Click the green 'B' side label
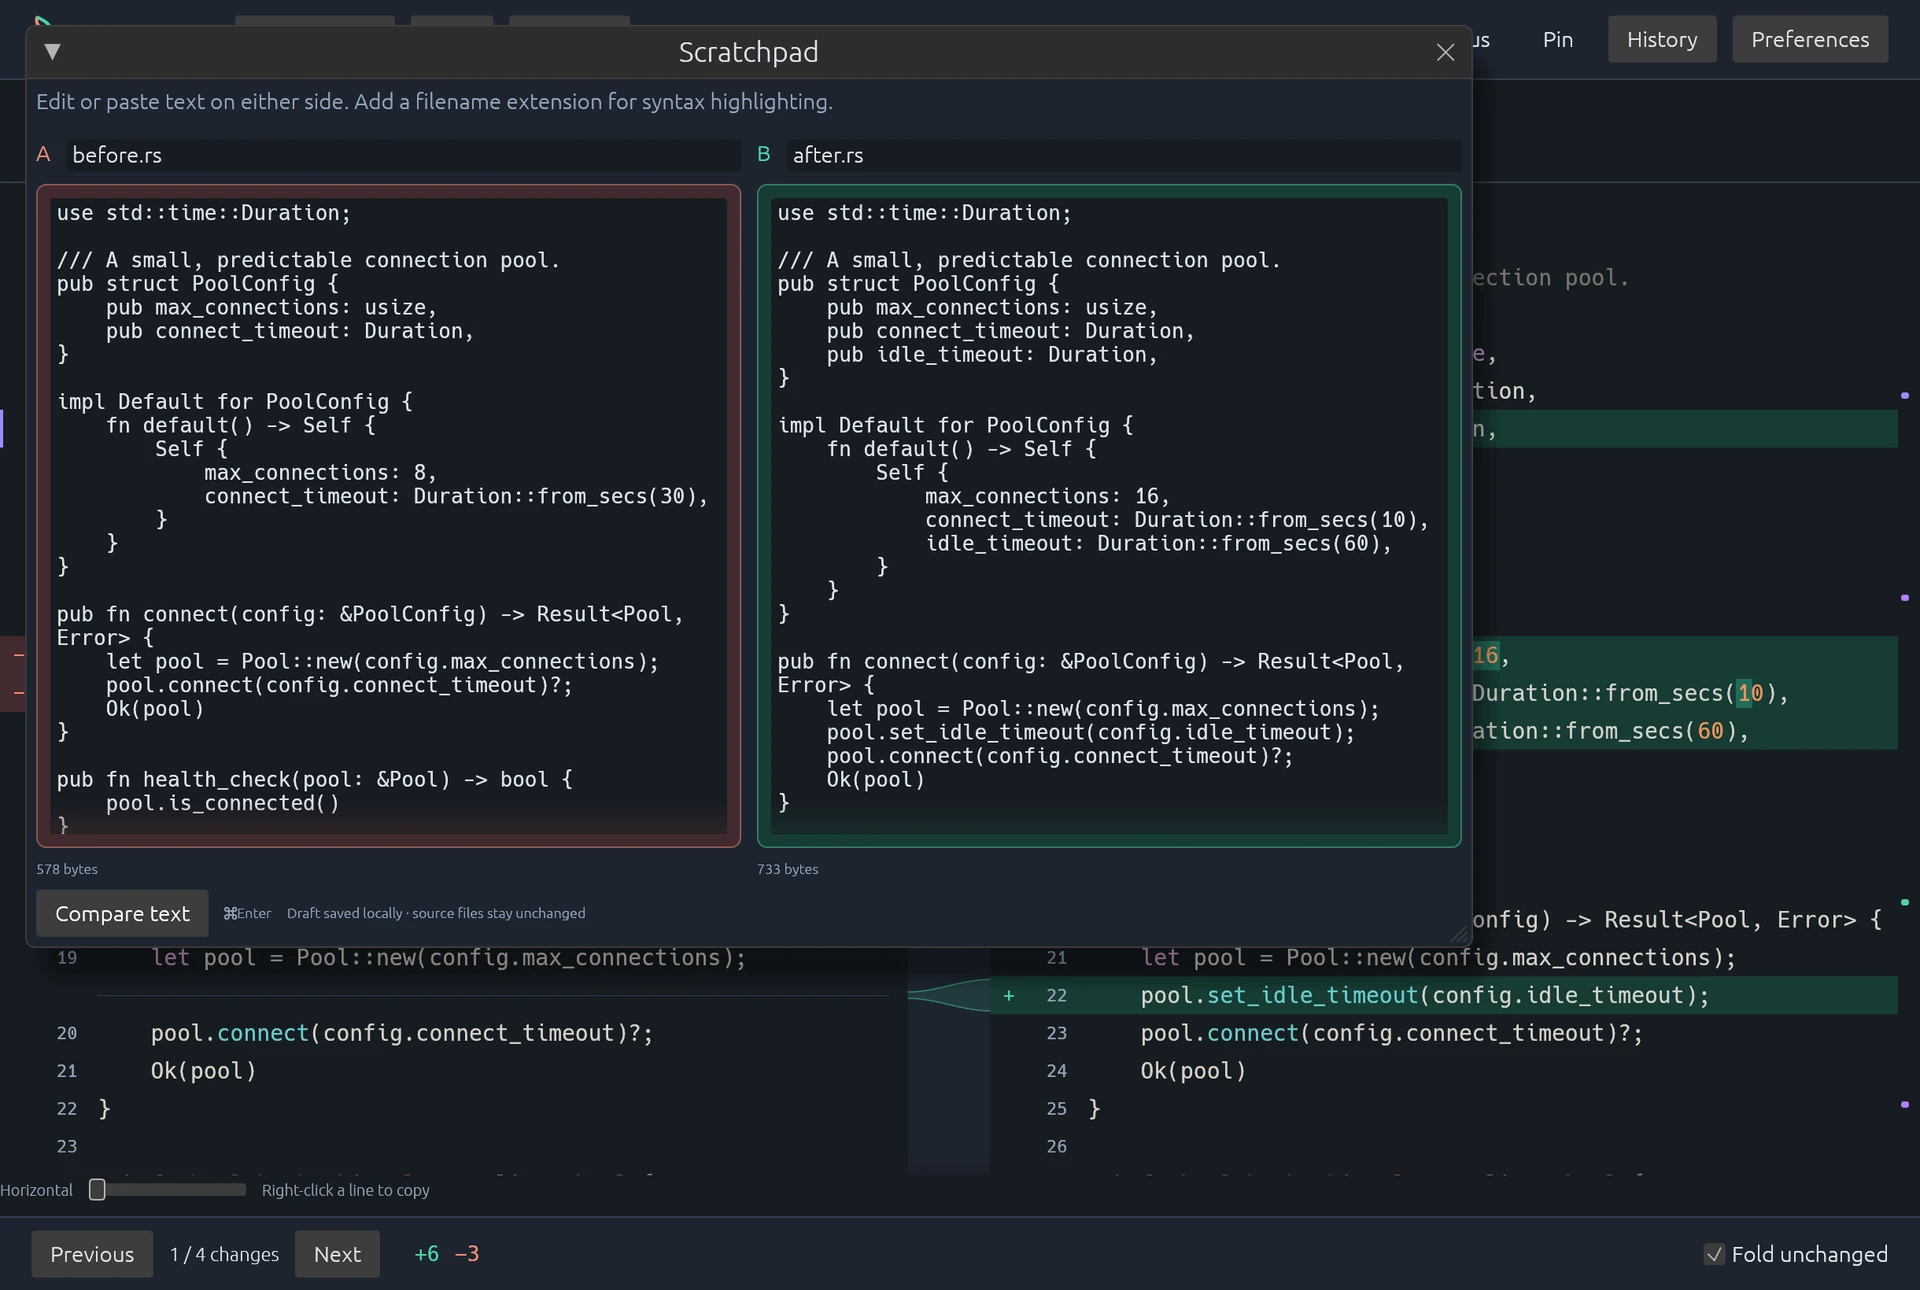1920x1290 pixels. click(764, 154)
